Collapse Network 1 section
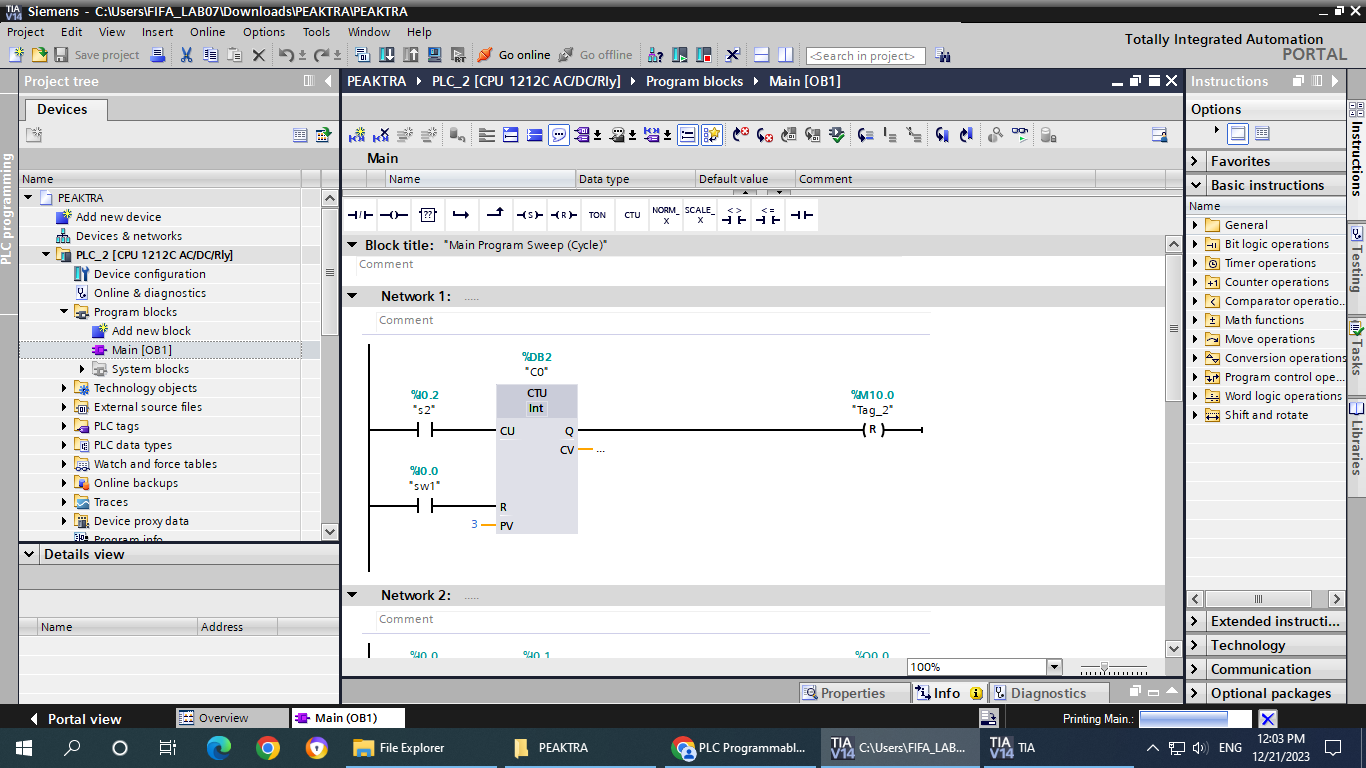This screenshot has height=768, width=1366. pos(352,296)
